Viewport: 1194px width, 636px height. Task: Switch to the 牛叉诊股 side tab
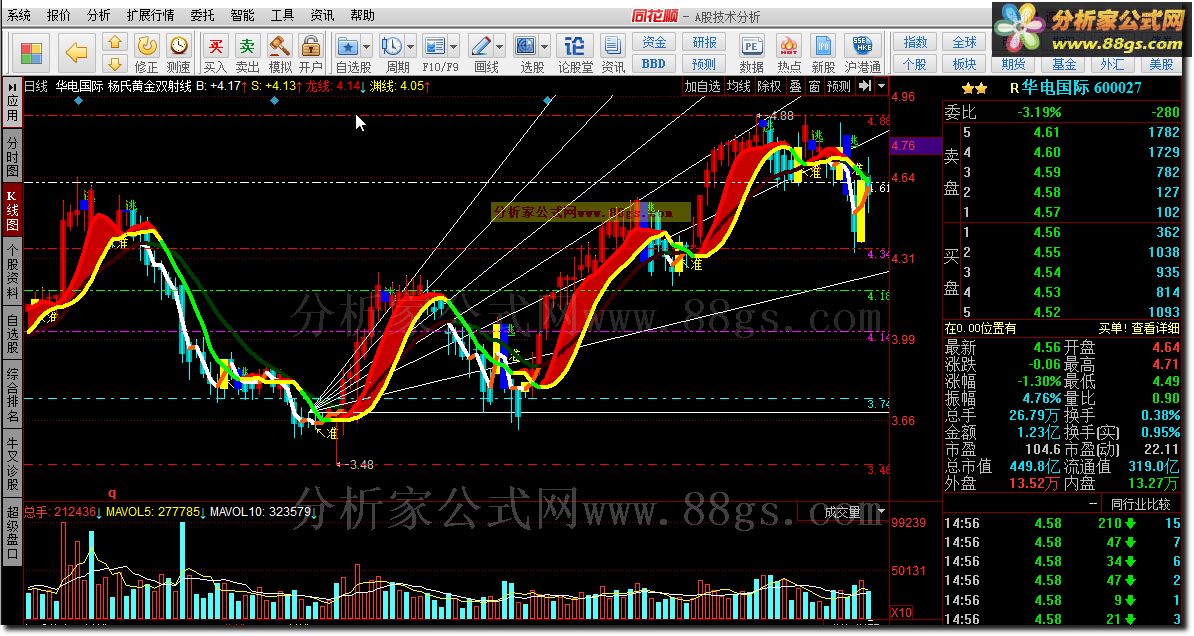point(12,464)
